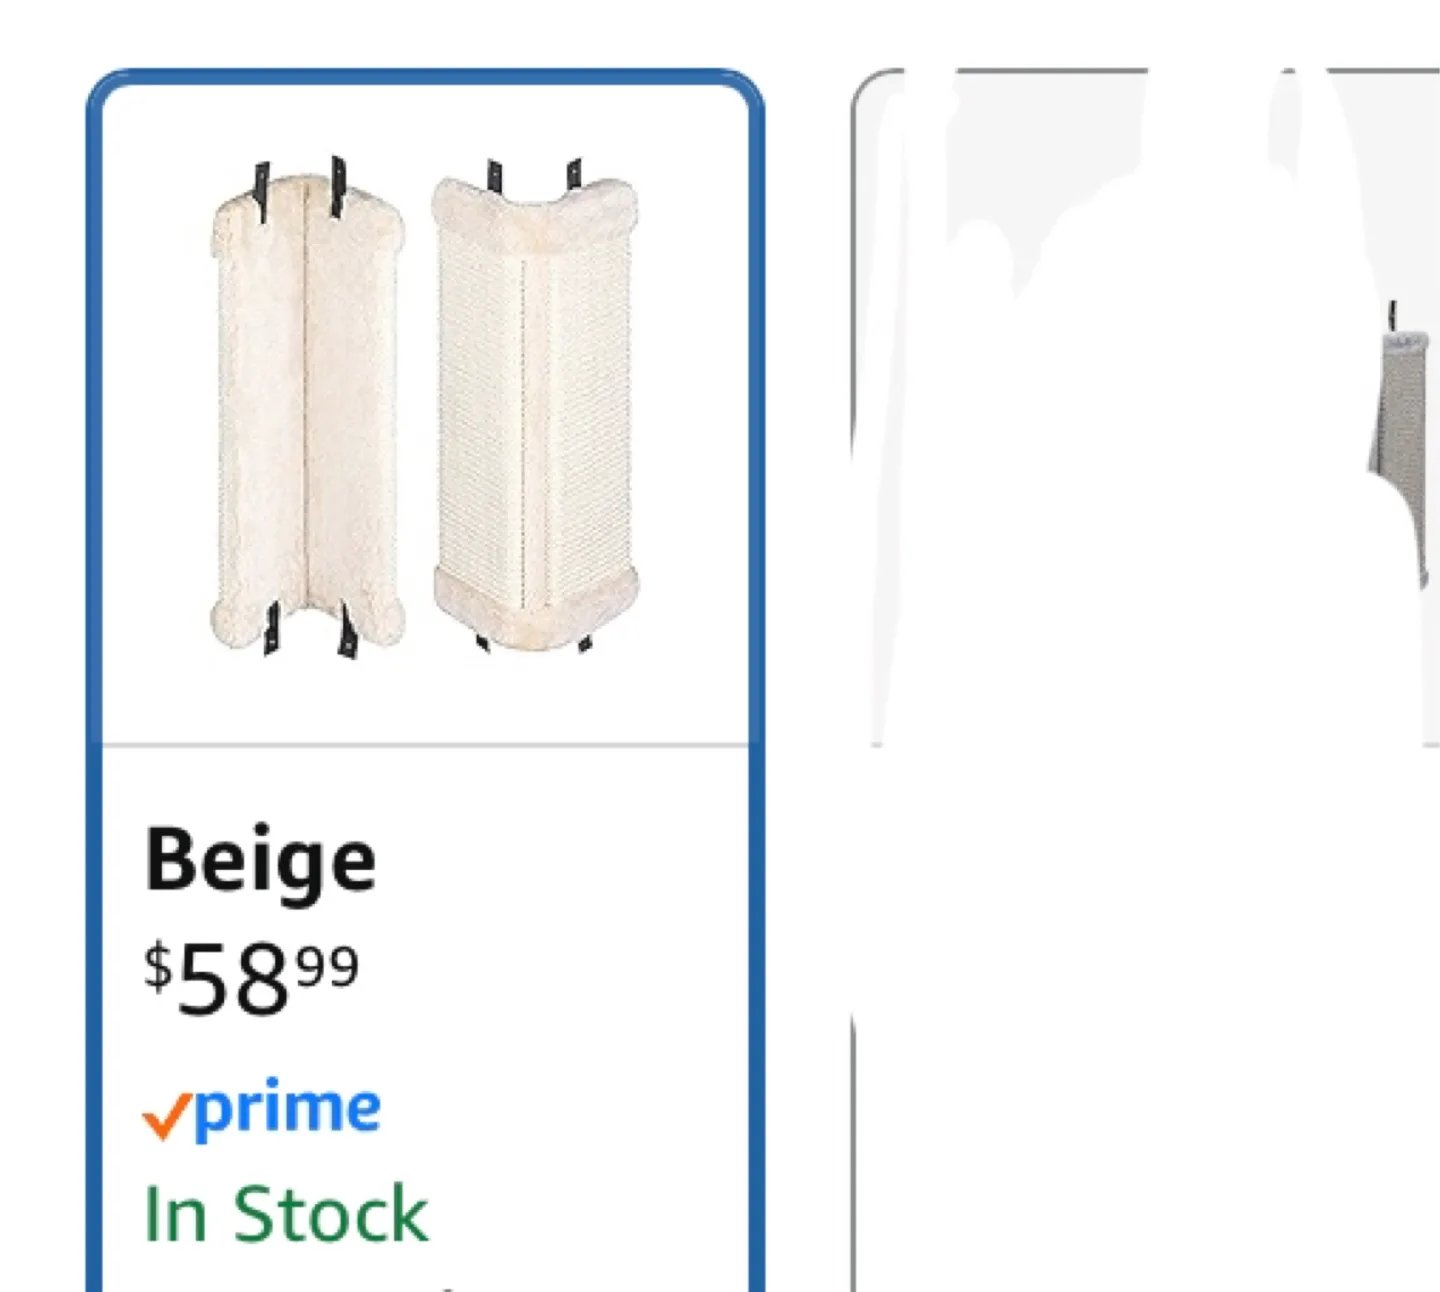Click the superscript 99 cents in price
Screen dimensions: 1440x1292
328,968
